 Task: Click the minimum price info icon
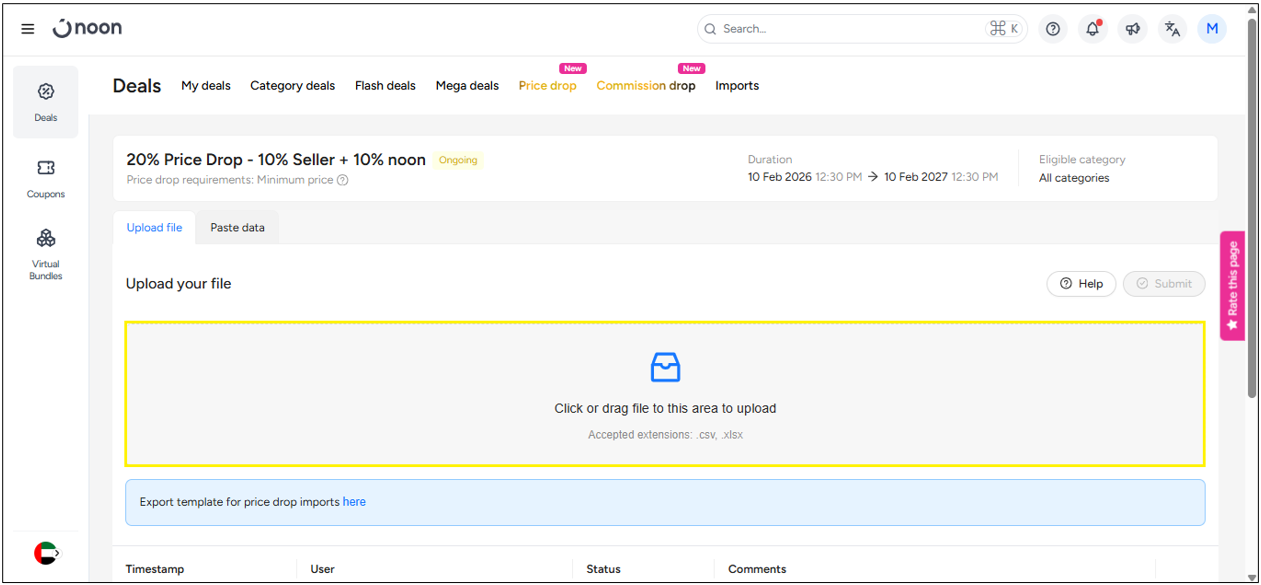(343, 181)
